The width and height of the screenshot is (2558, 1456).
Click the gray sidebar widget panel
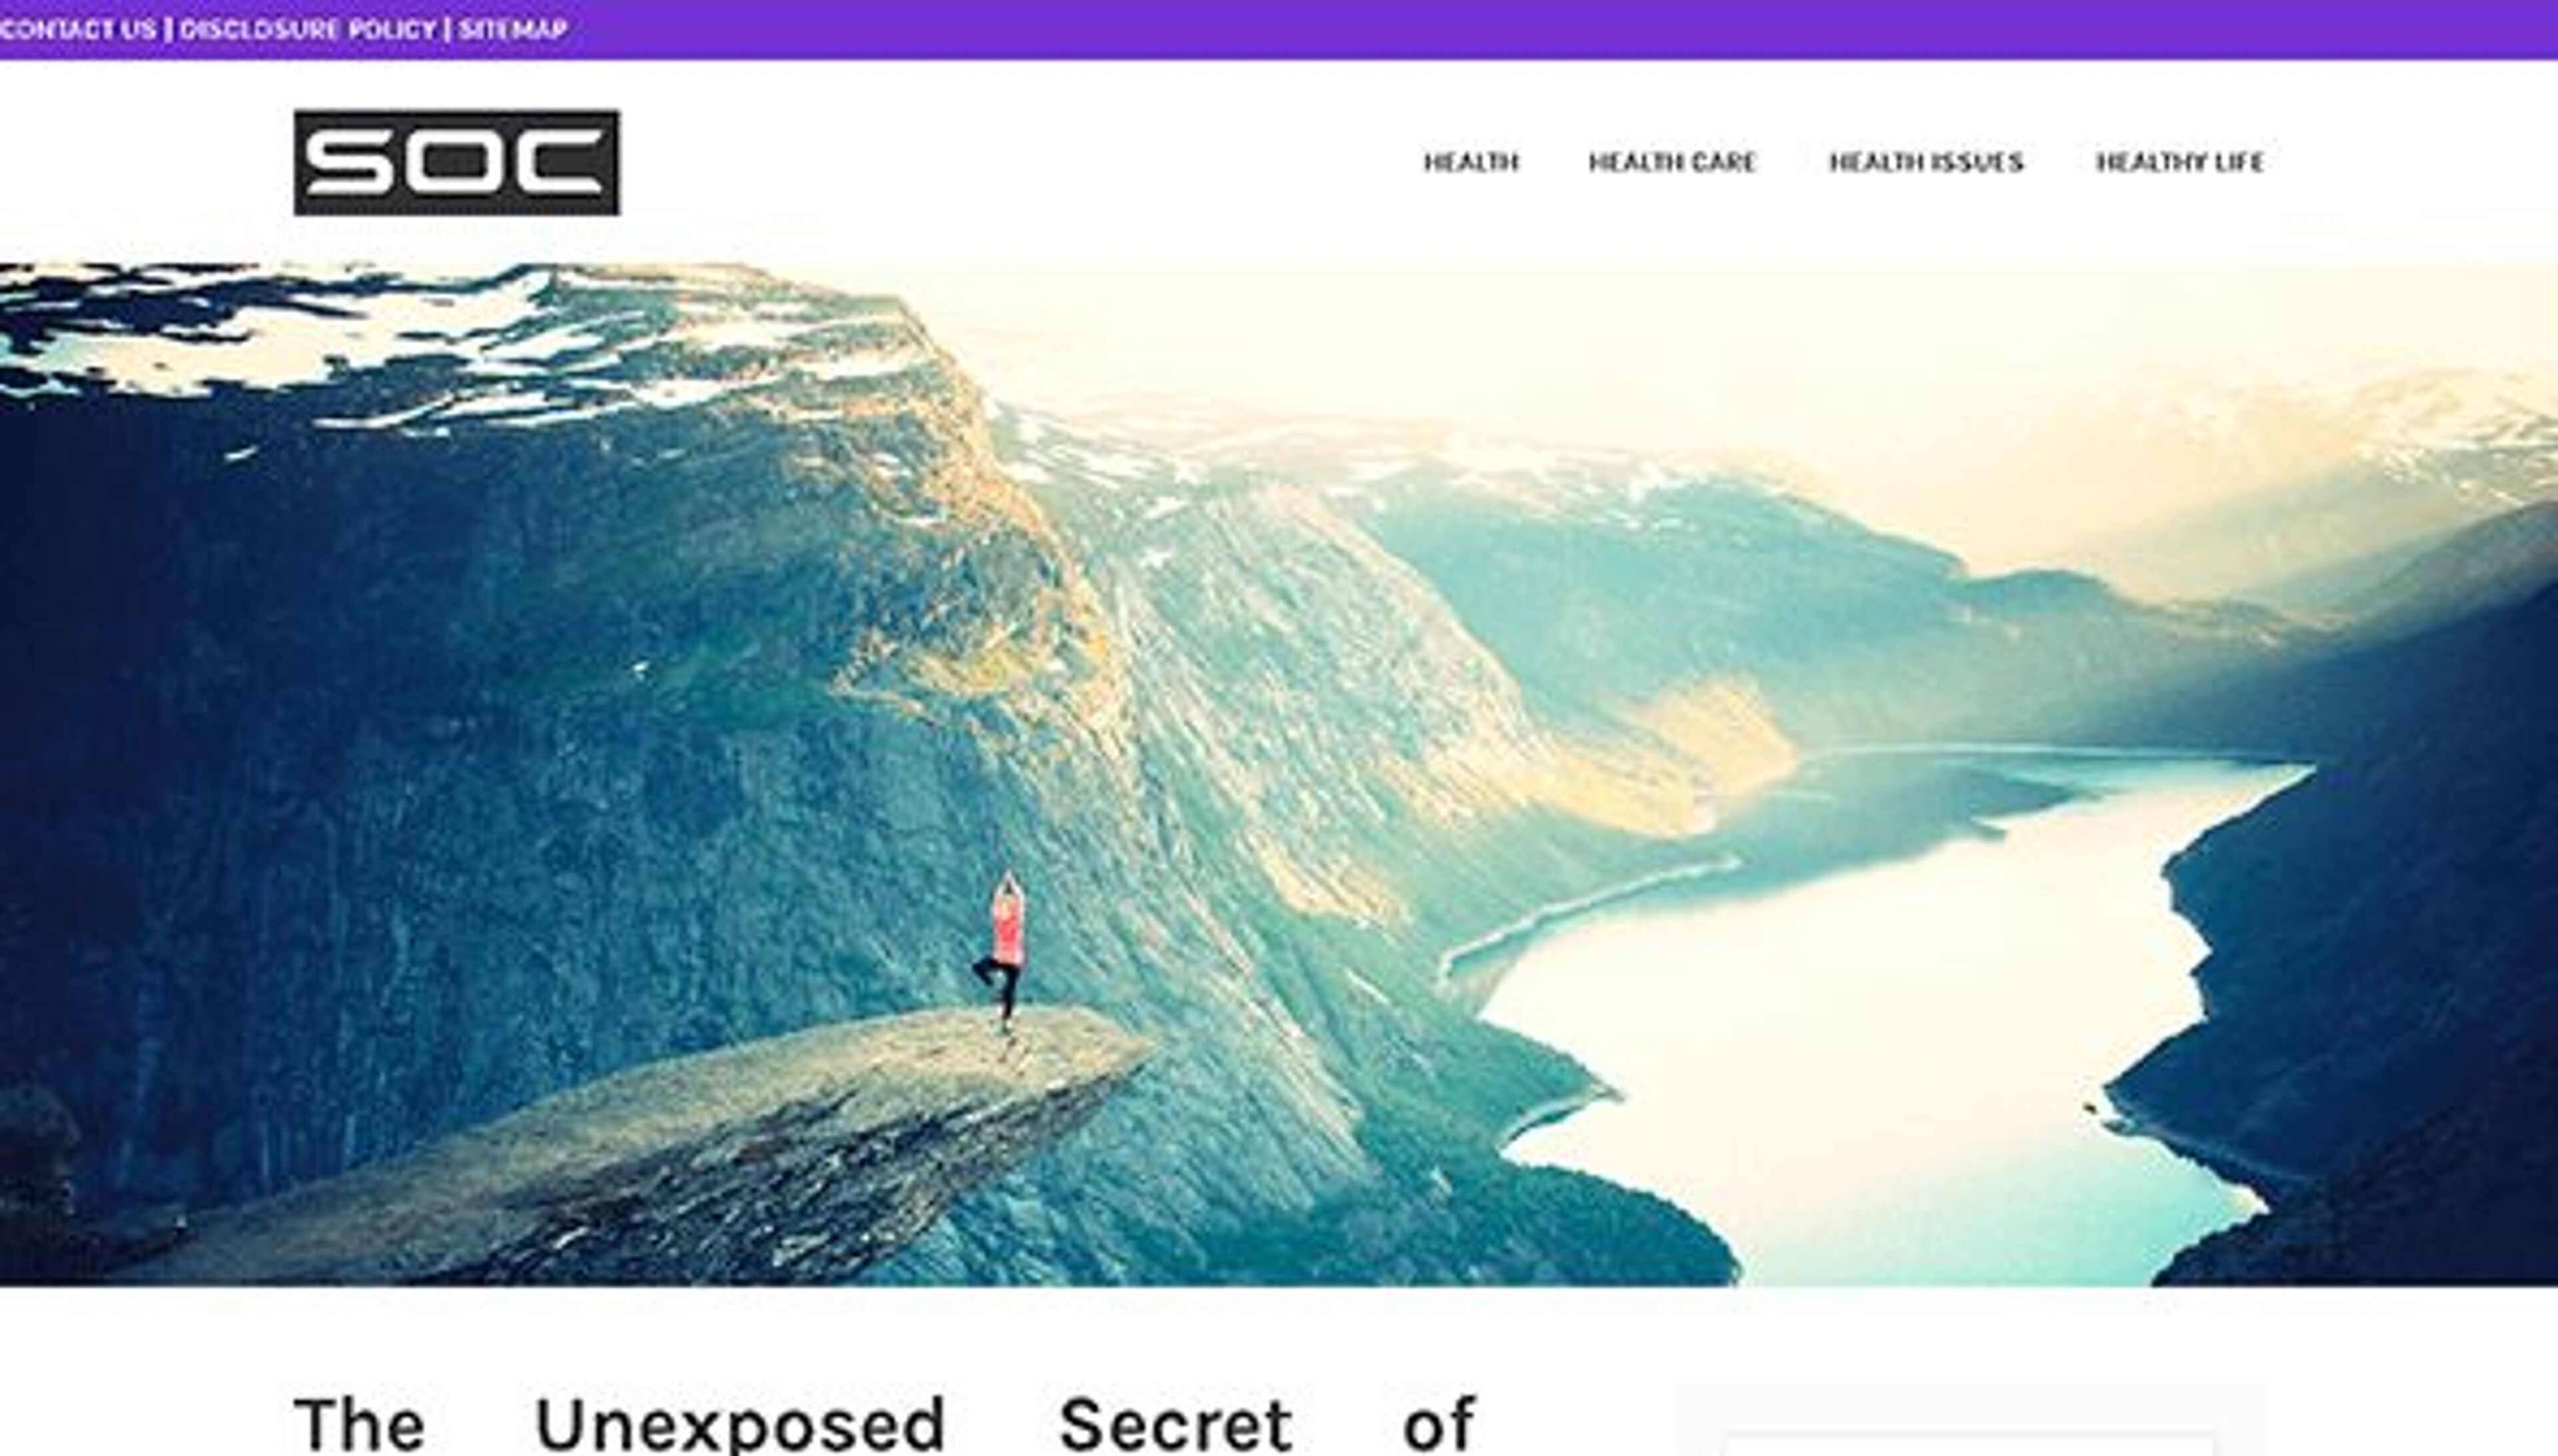coord(1970,1420)
